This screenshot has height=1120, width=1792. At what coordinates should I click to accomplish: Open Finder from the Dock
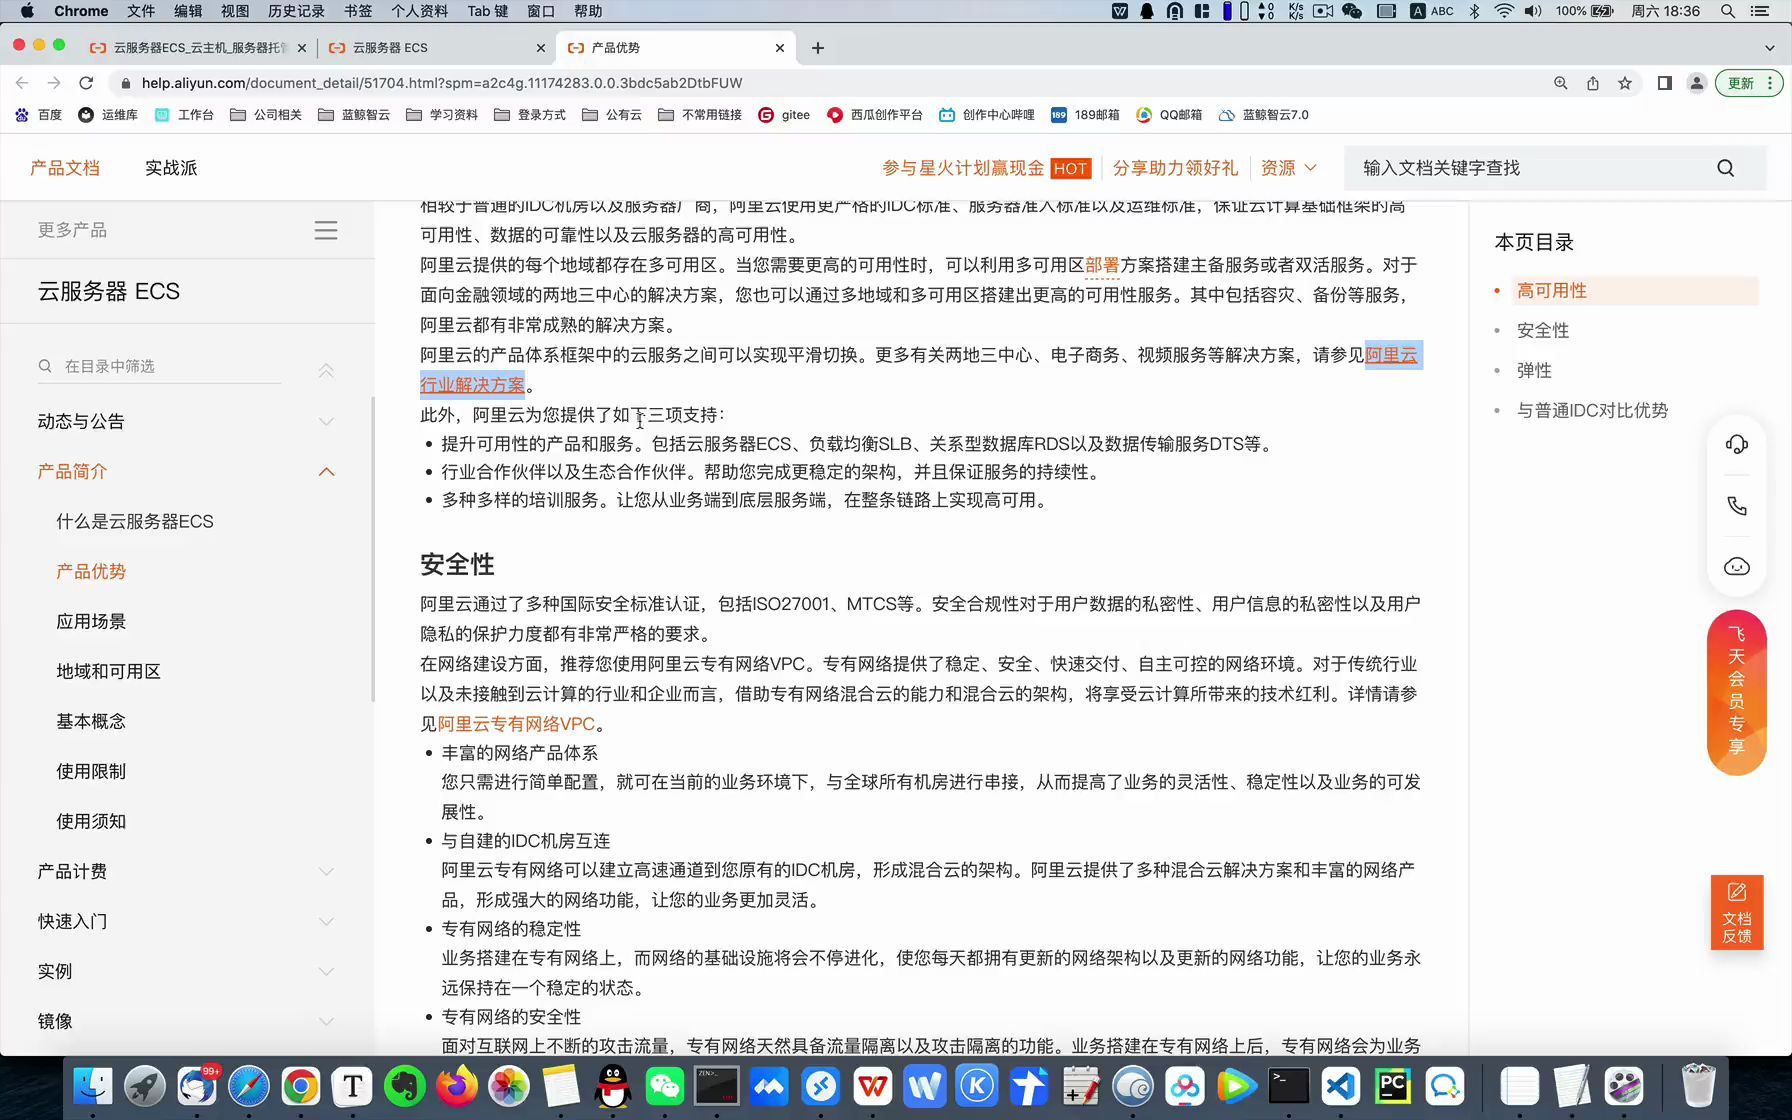[93, 1086]
